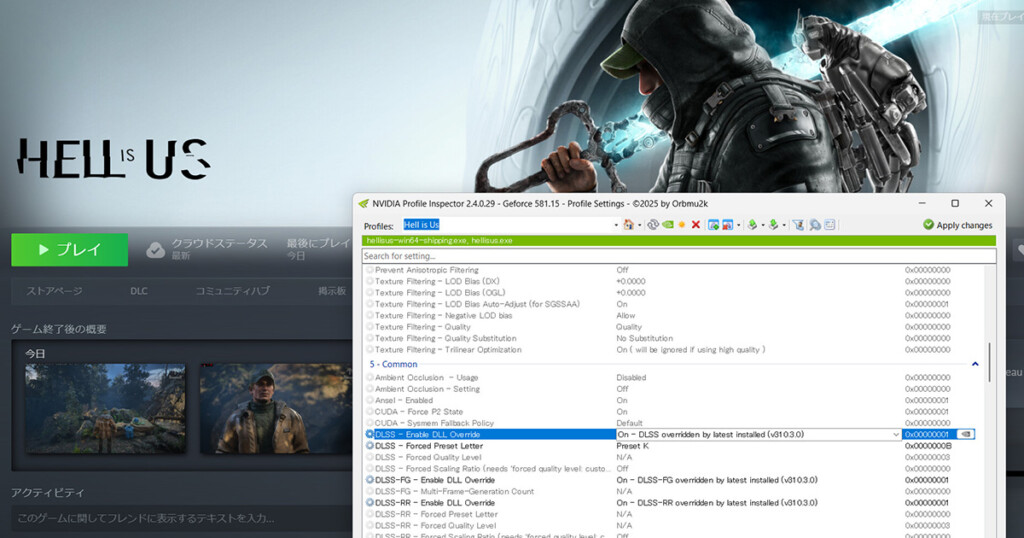This screenshot has height=538, width=1024.
Task: Export the profile with the green up-arrow icon
Action: (752, 225)
